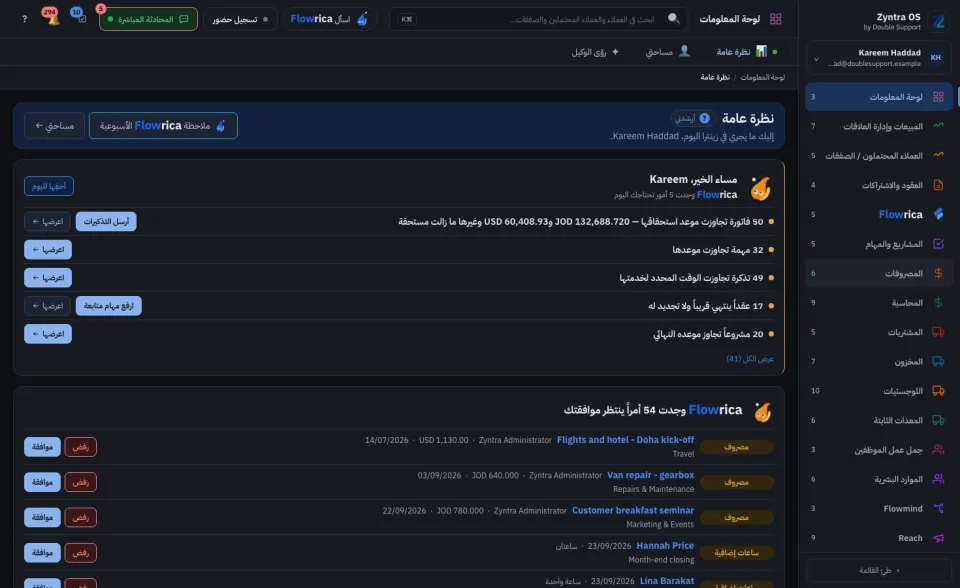Open Leads / Deals sidebar icon

click(x=938, y=155)
